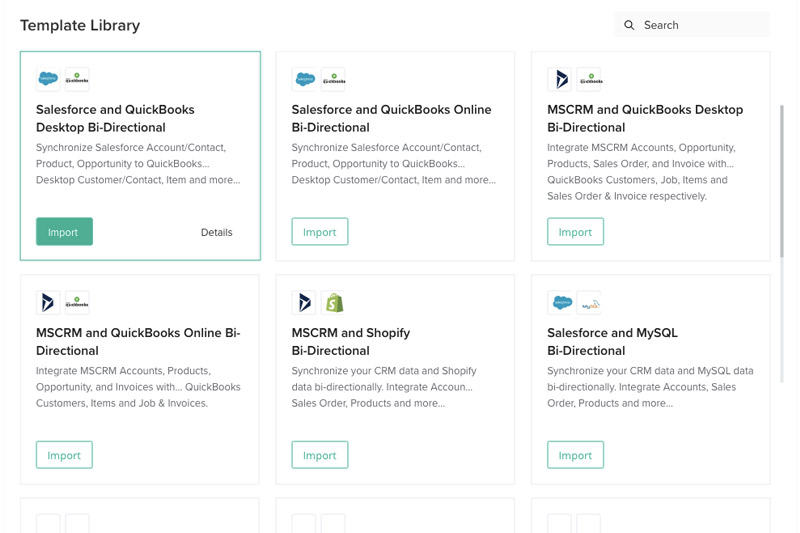Click the Dynamics icon on MSCRM and Shopify card
The height and width of the screenshot is (533, 800).
point(304,302)
